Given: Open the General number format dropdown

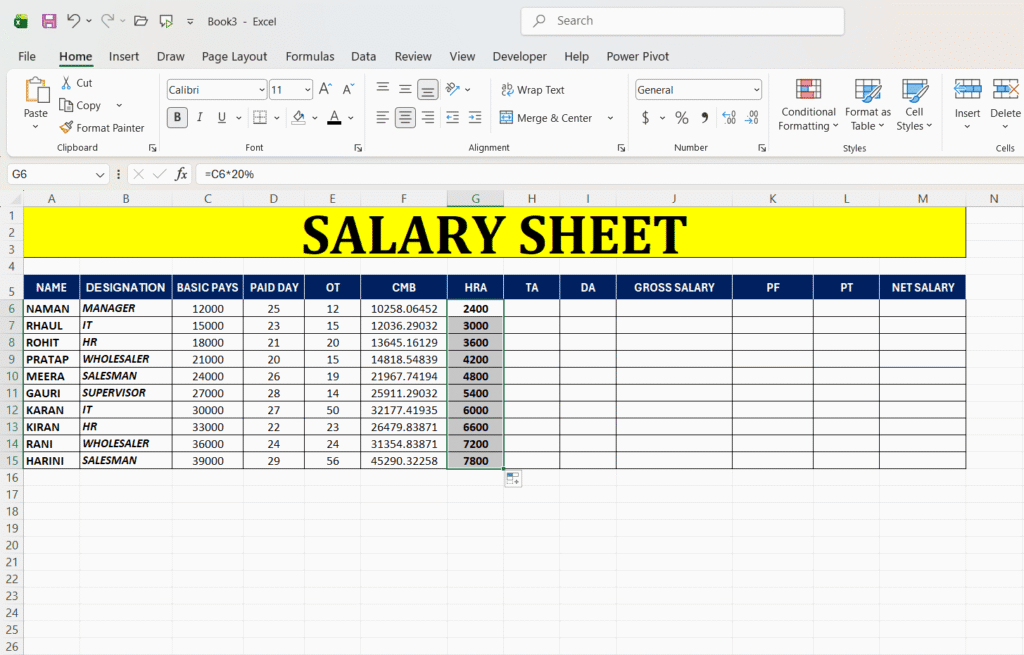Looking at the screenshot, I should point(756,90).
